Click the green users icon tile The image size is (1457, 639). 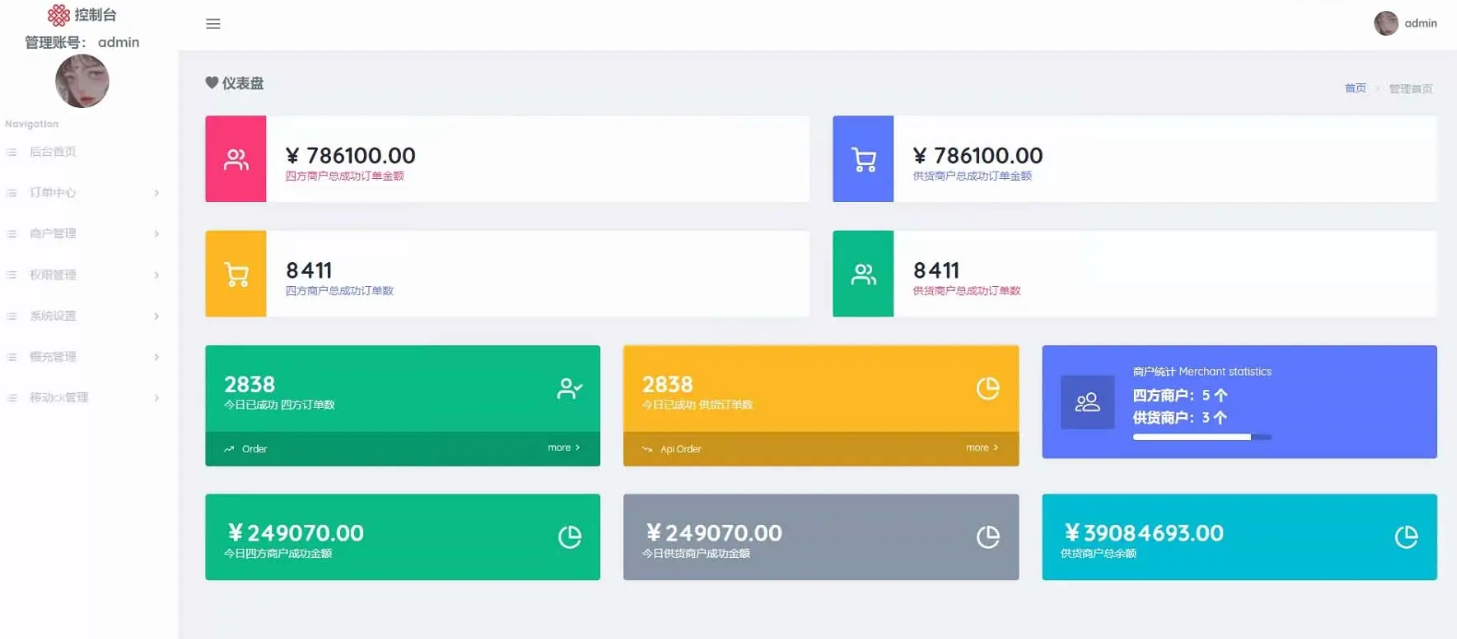(863, 274)
